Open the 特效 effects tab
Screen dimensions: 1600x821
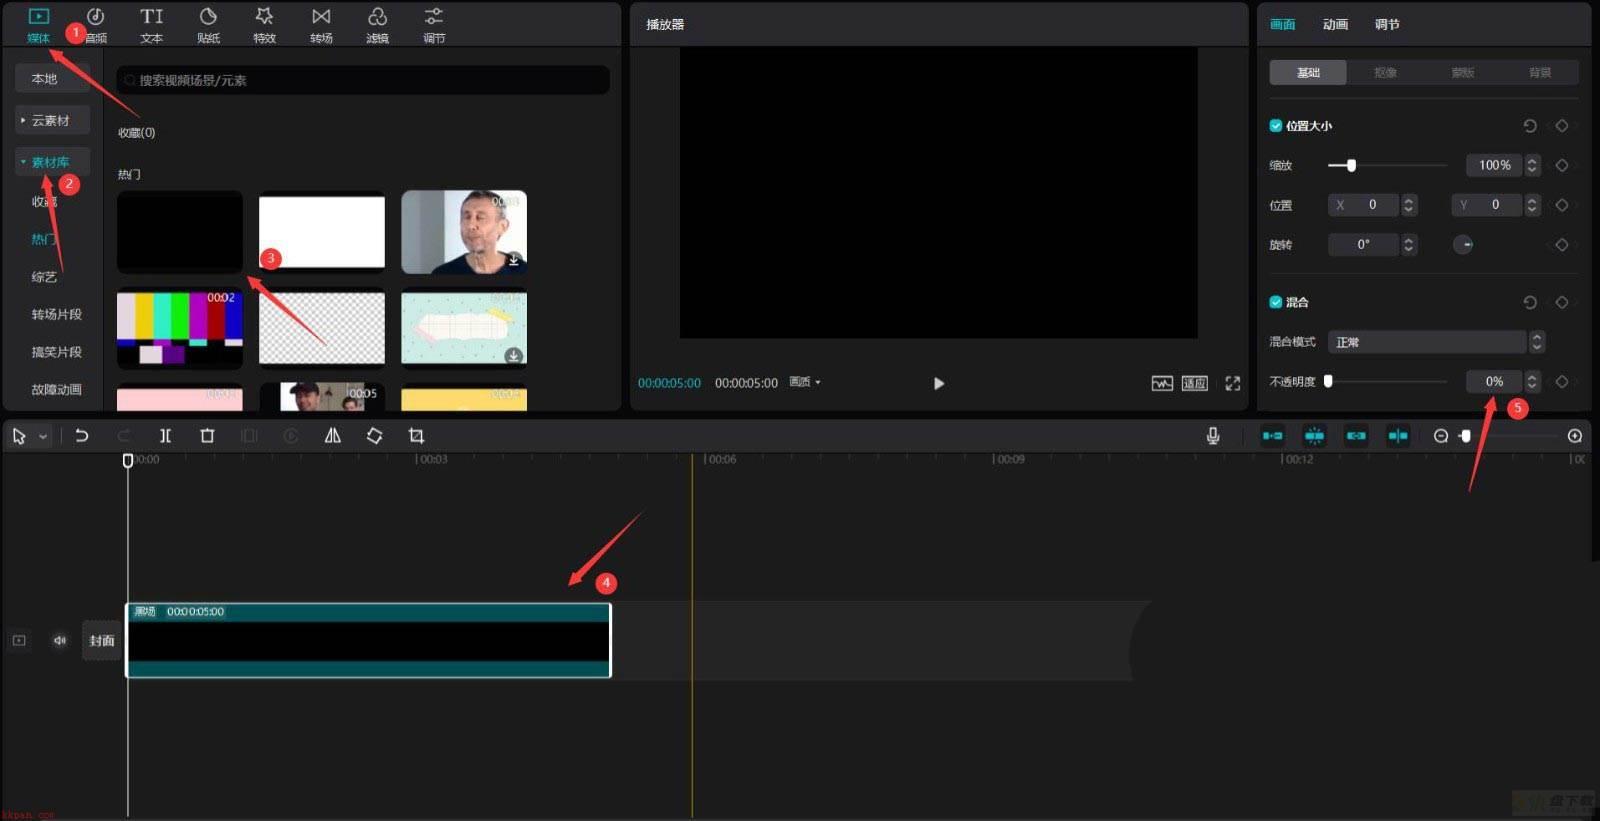click(x=264, y=25)
